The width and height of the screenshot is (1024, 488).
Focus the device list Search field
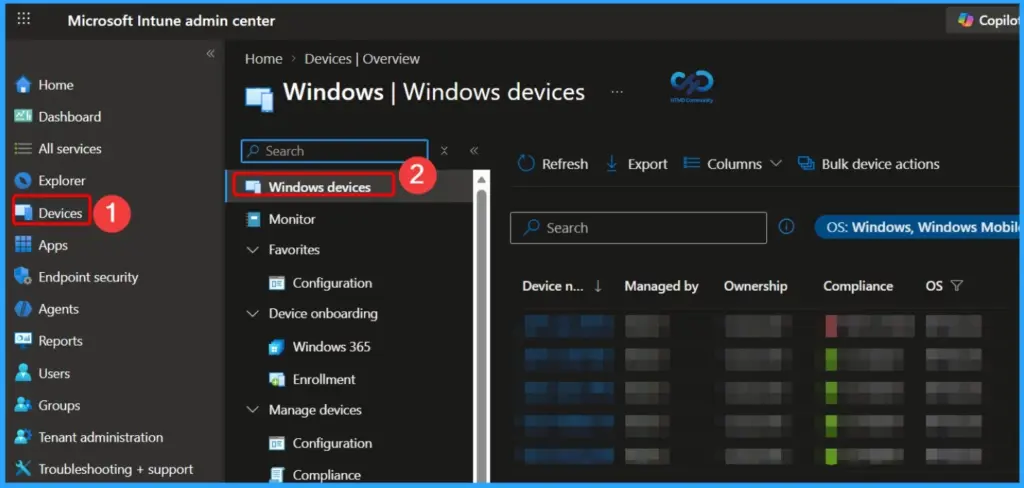coord(638,228)
